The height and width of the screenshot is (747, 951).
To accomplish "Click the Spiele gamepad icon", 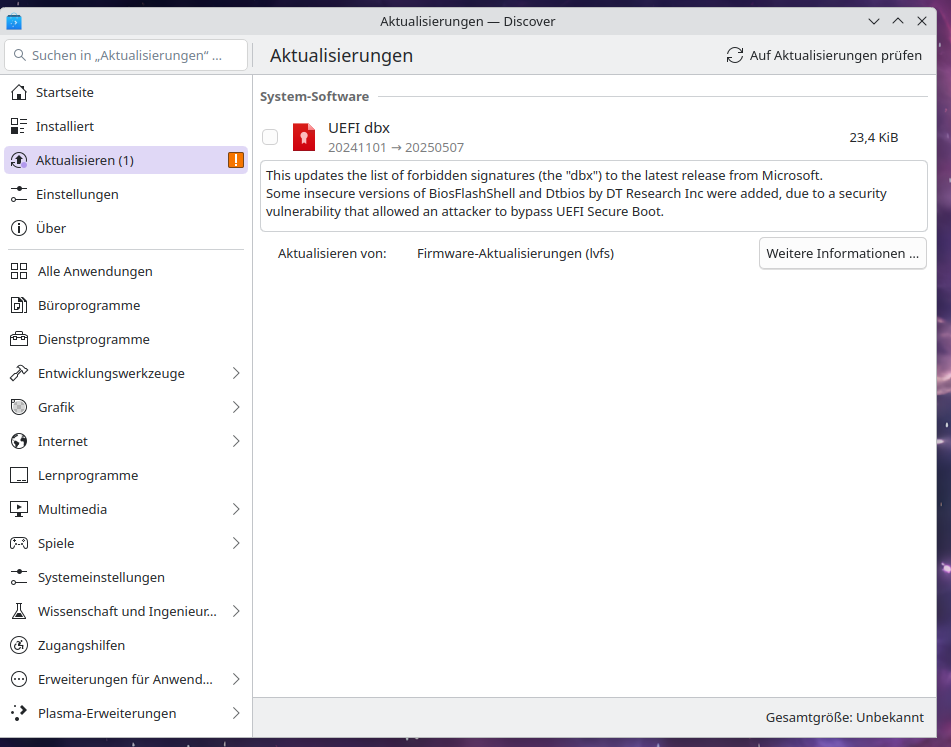I will click(19, 543).
